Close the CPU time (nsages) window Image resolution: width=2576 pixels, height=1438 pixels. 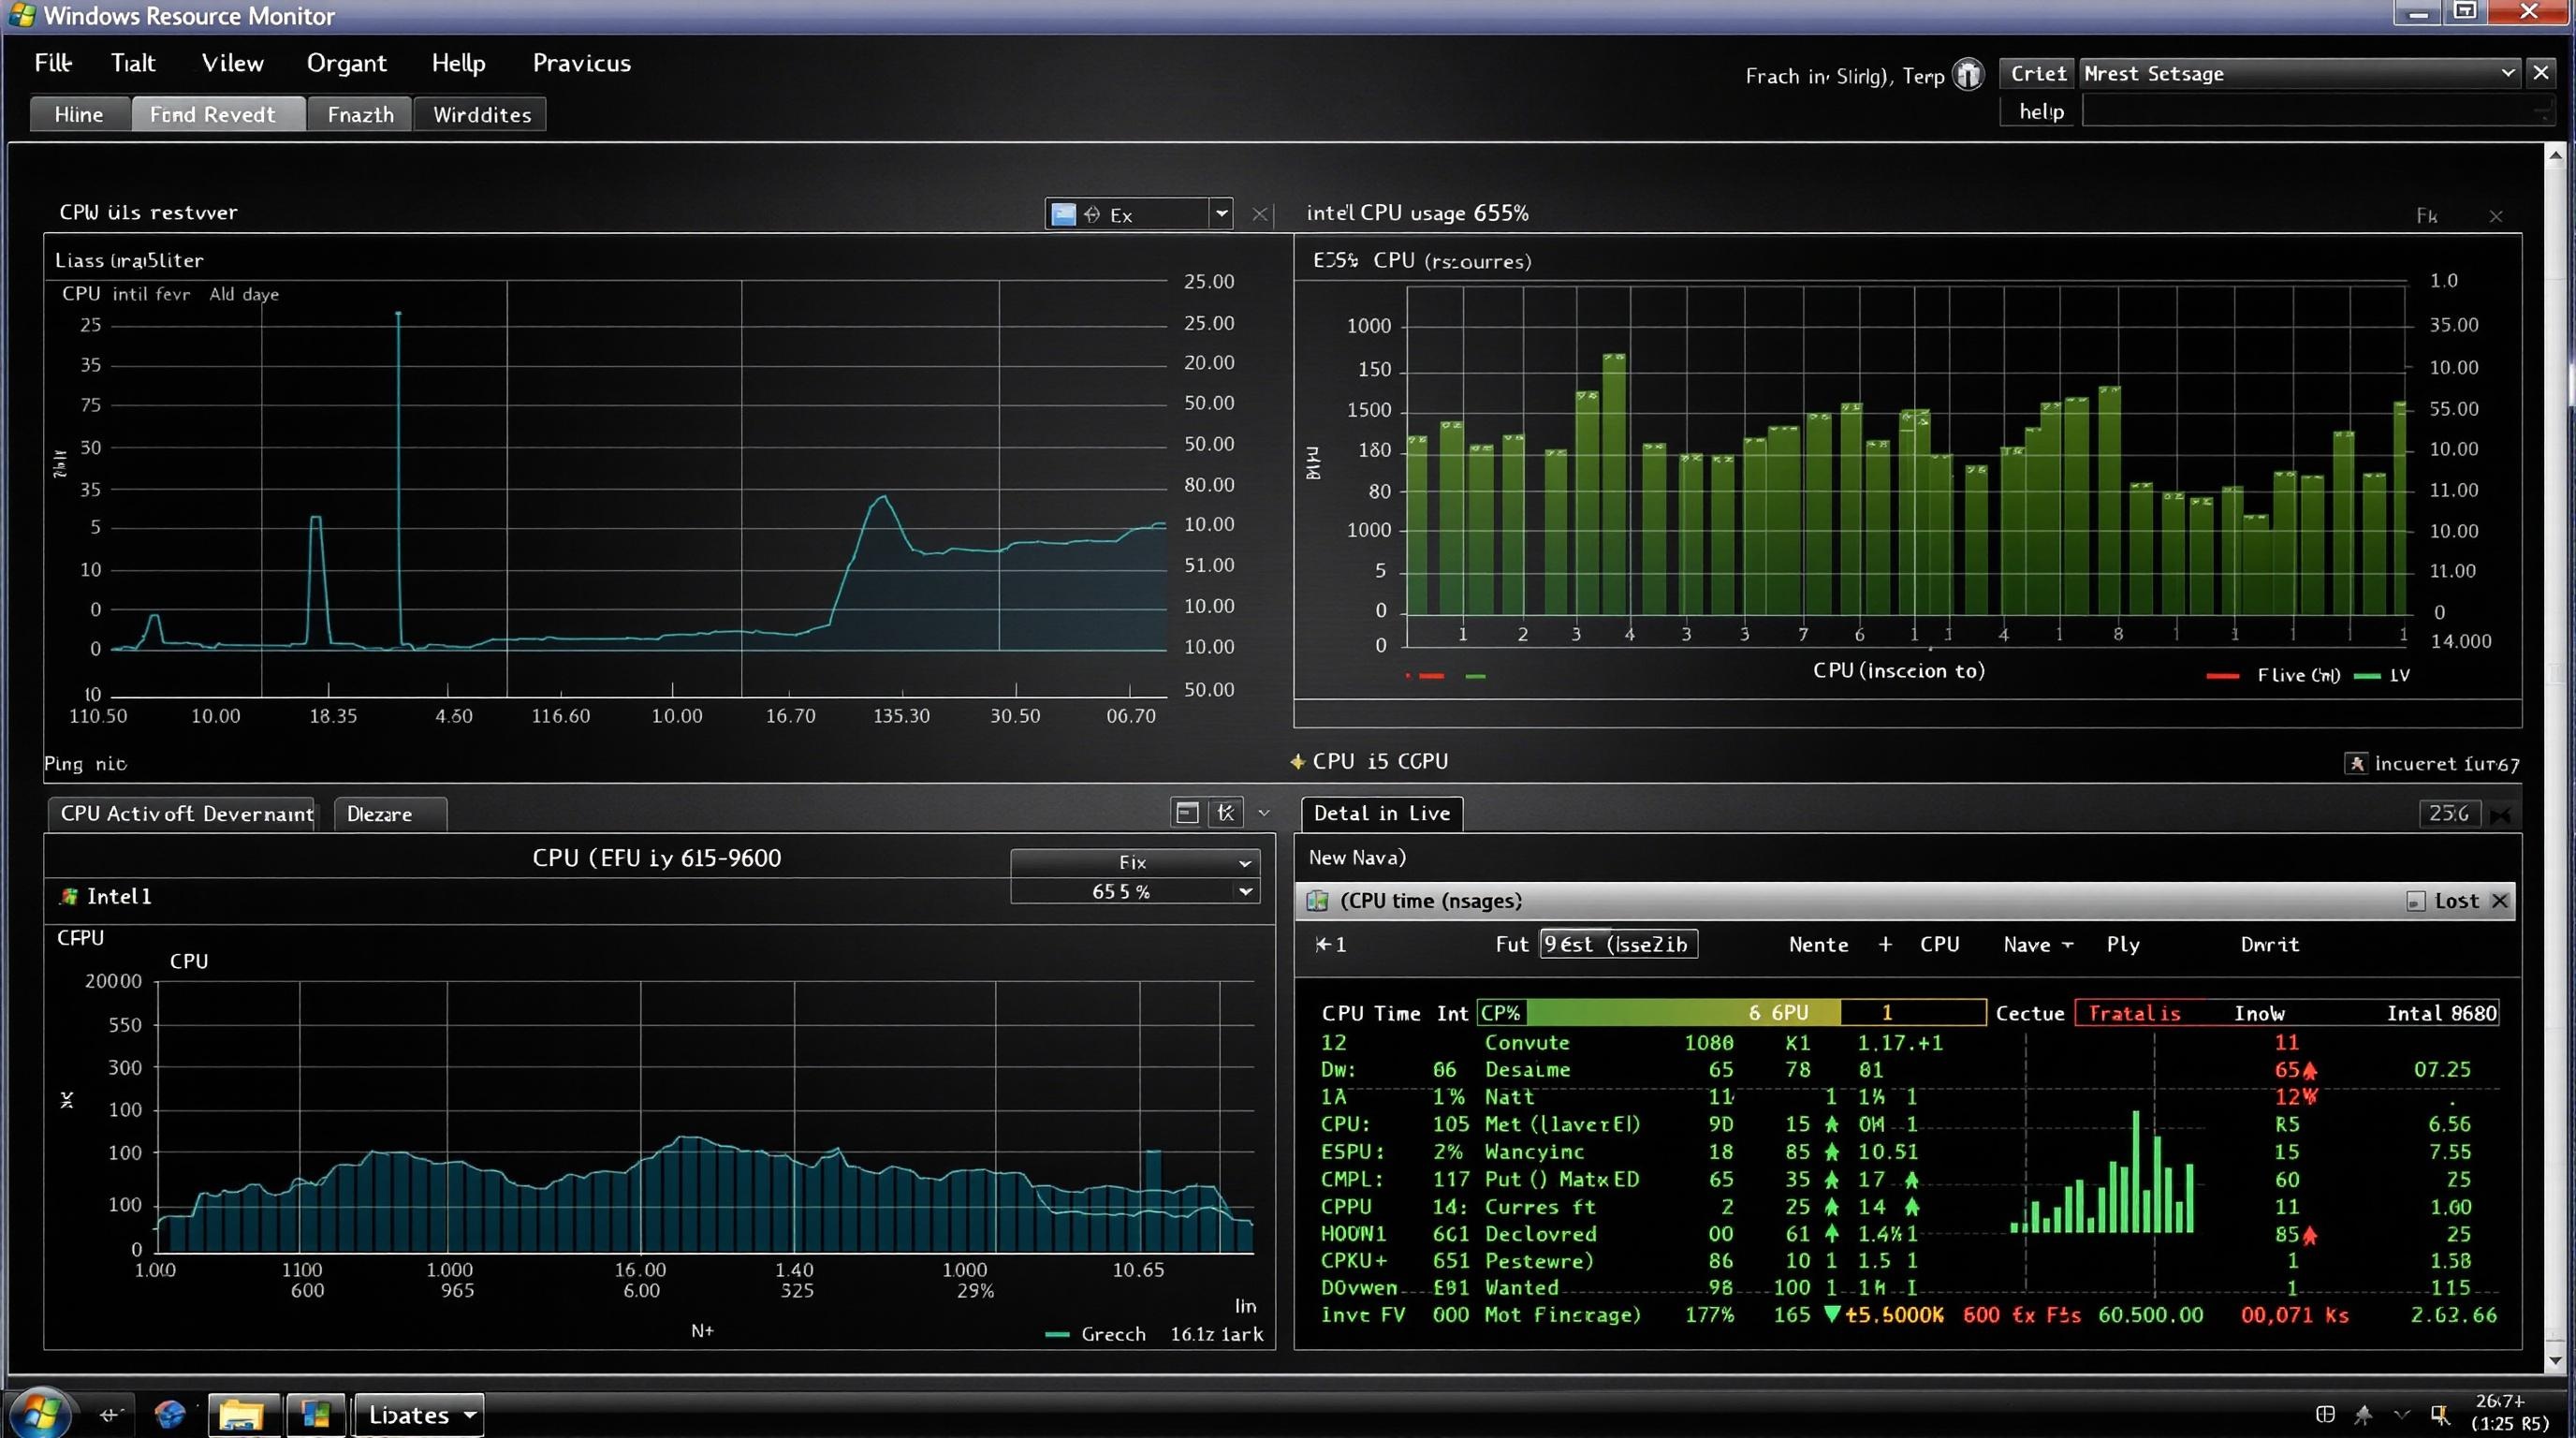click(x=2499, y=901)
